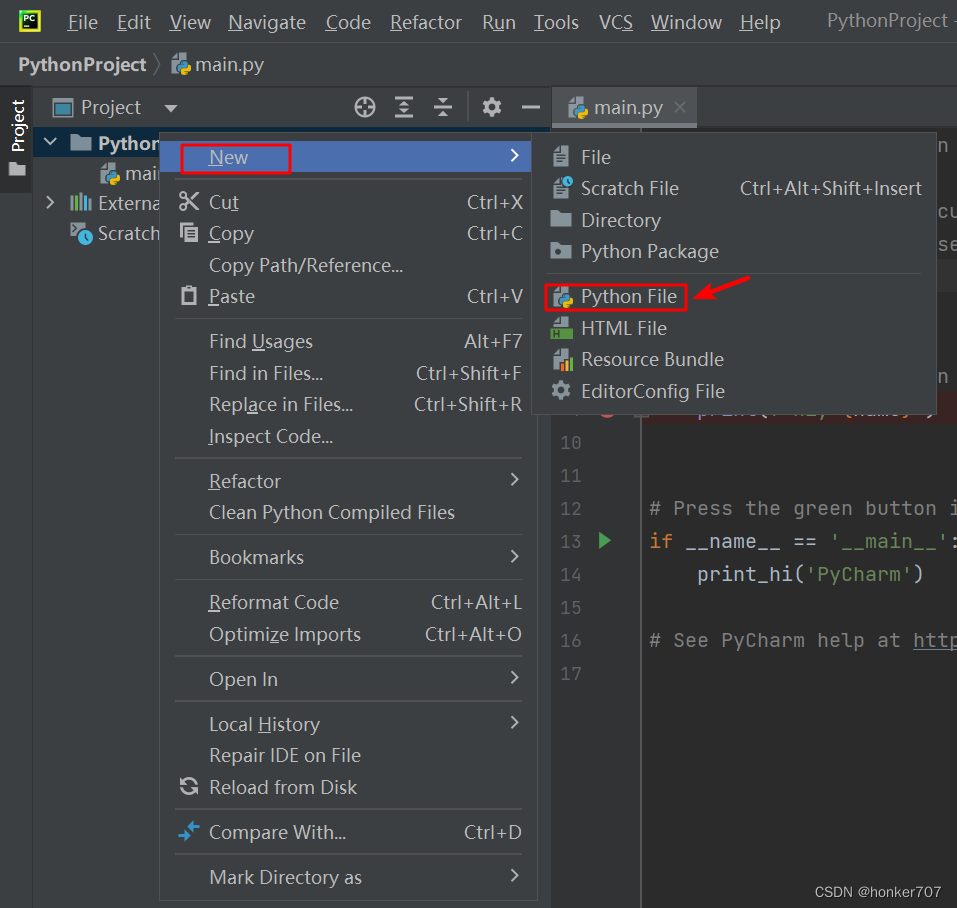Click the print_hi('PyCharm') code line
This screenshot has height=908, width=957.
(810, 574)
